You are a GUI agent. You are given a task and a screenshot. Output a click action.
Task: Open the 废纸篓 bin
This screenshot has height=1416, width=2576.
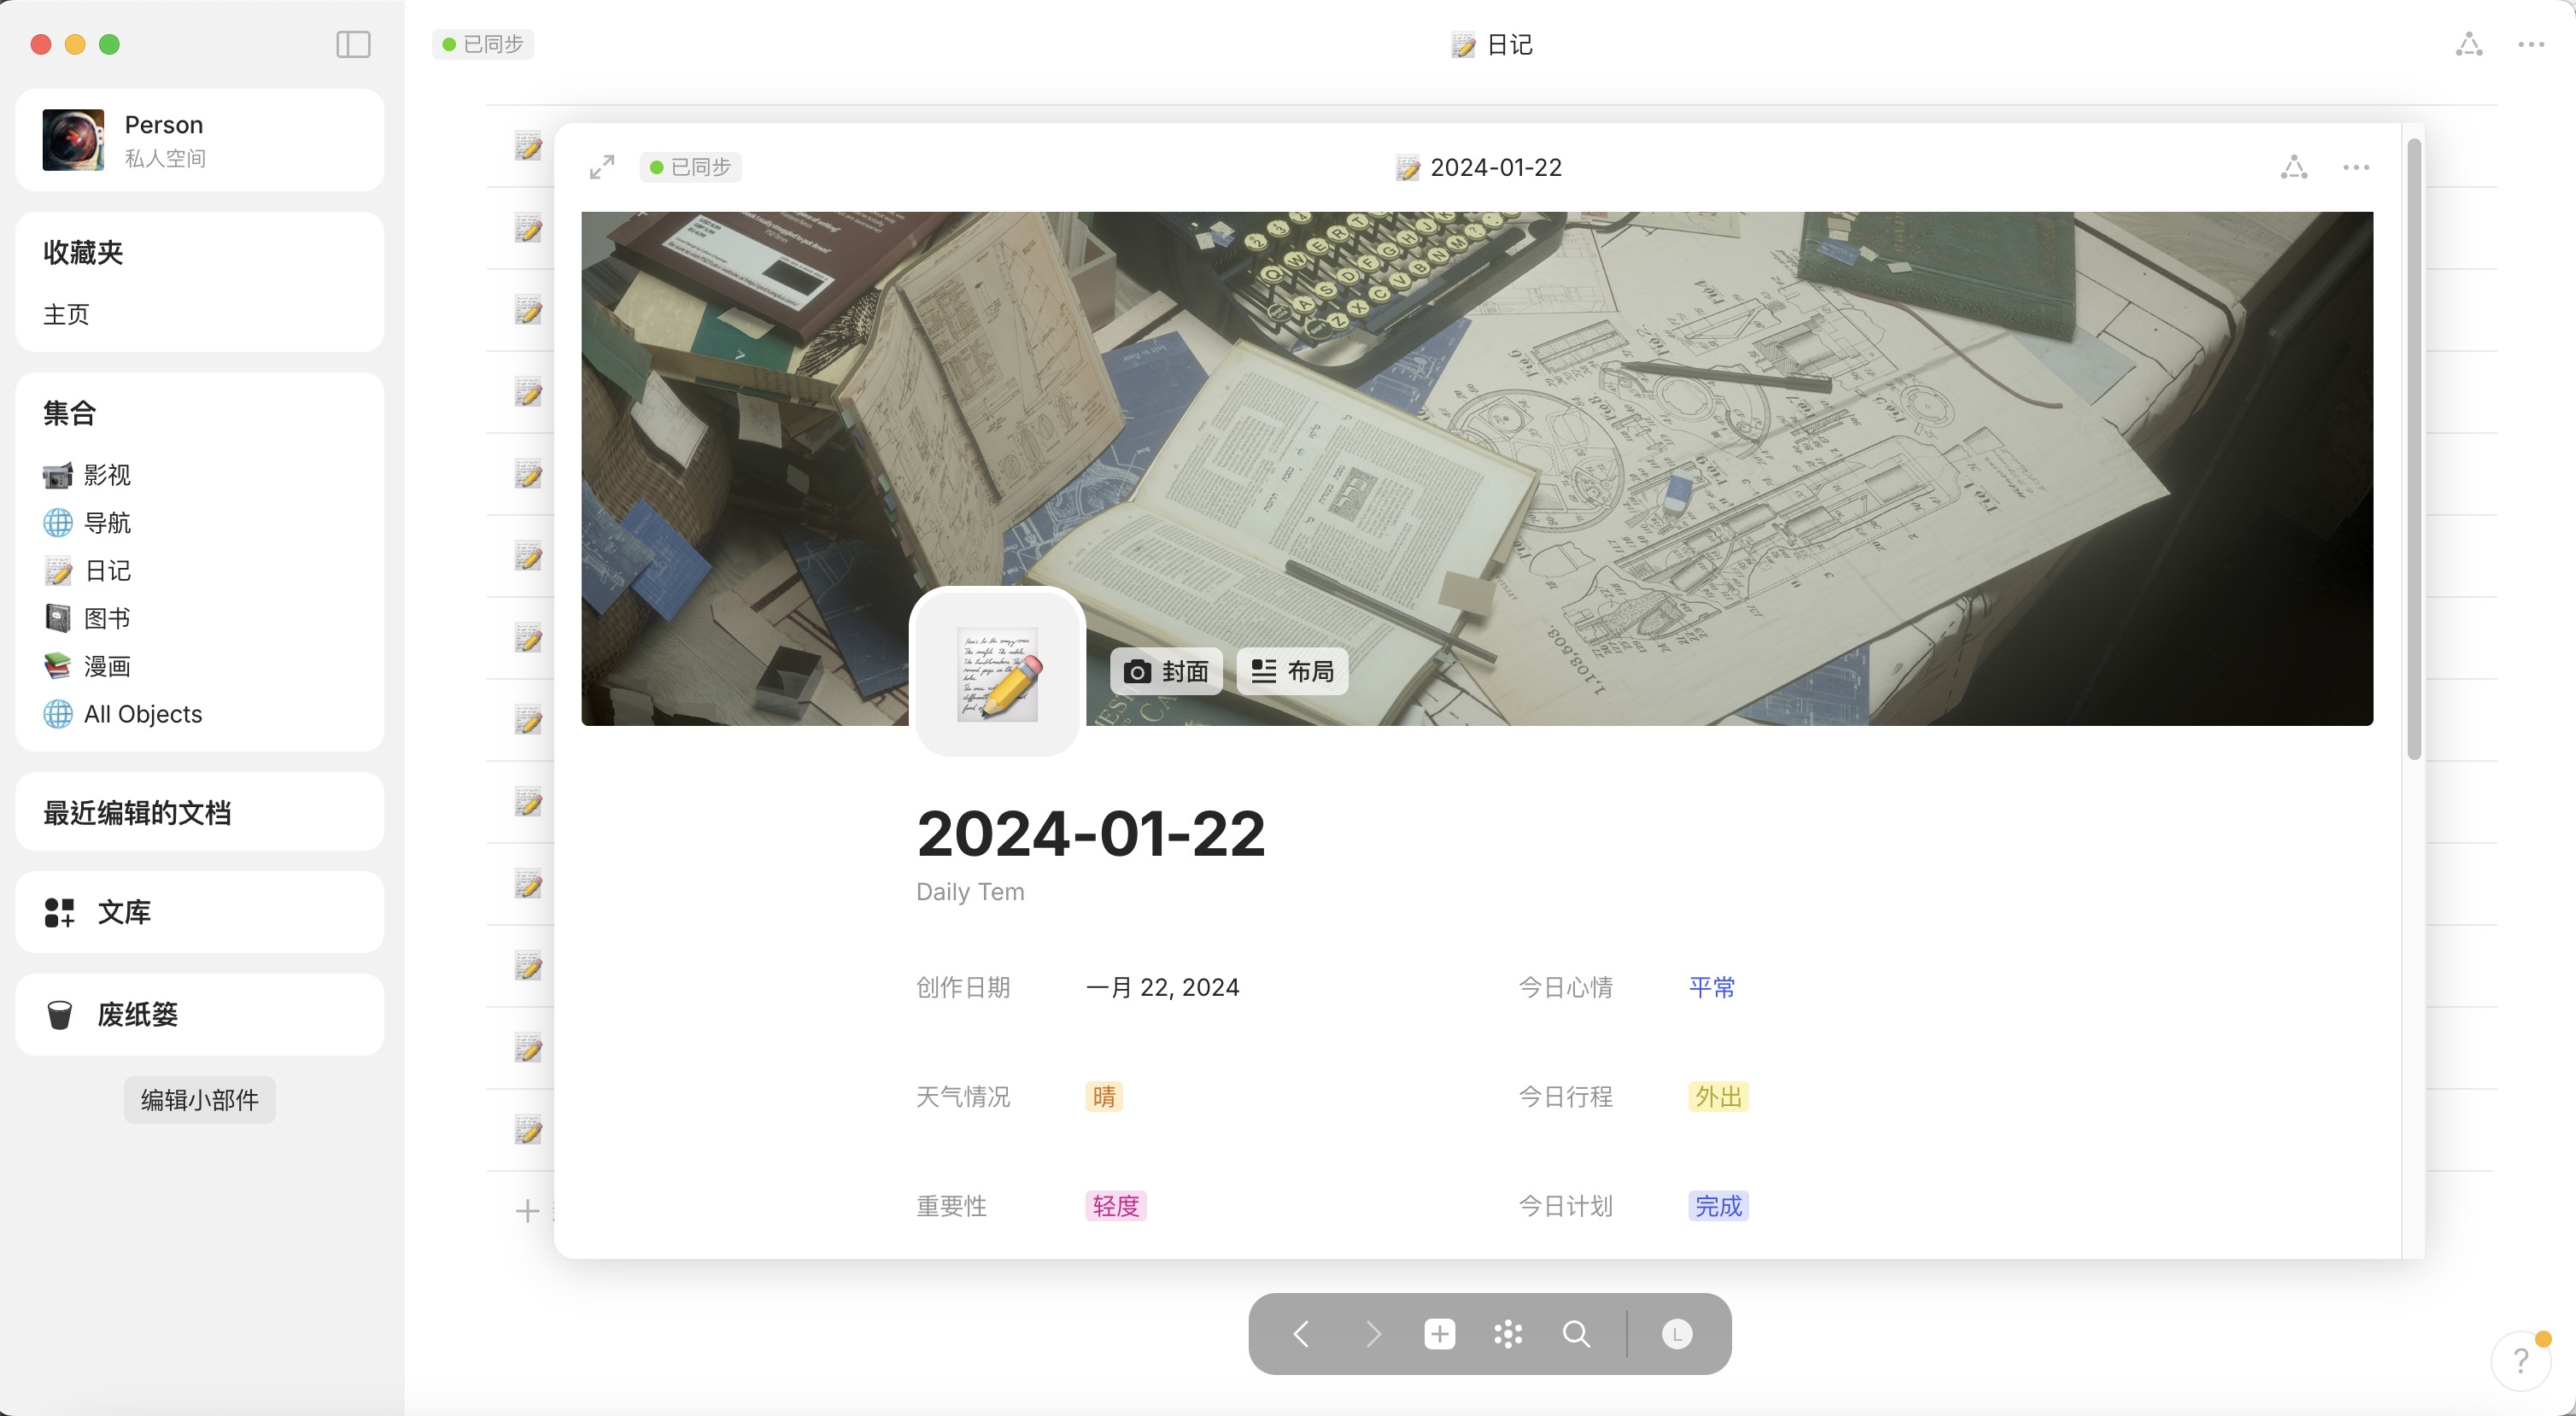137,1014
